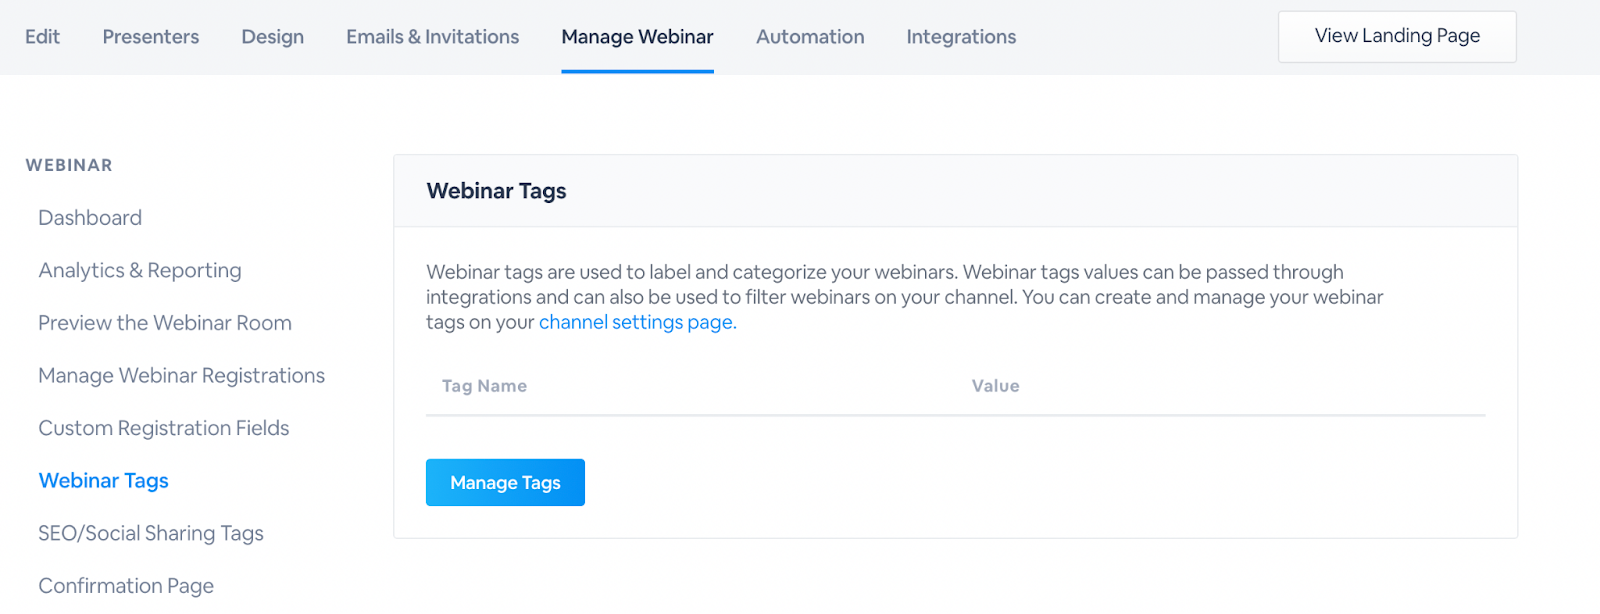
Task: Click the View Landing Page button
Action: (x=1396, y=36)
